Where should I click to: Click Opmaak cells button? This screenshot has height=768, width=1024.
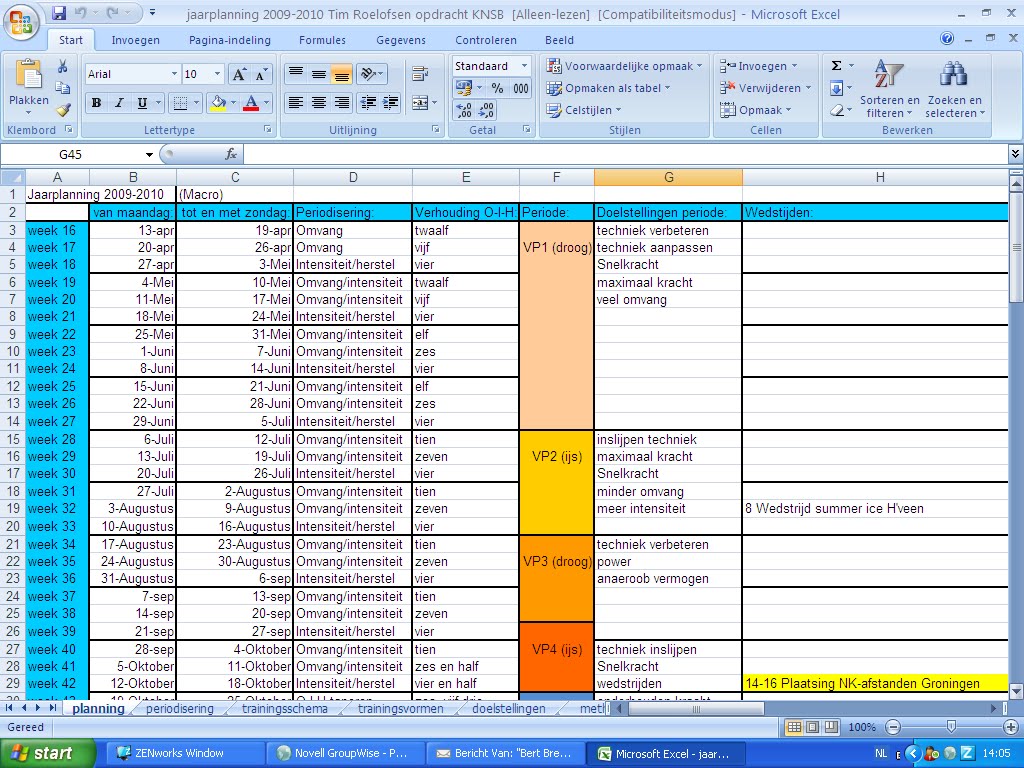tap(756, 110)
